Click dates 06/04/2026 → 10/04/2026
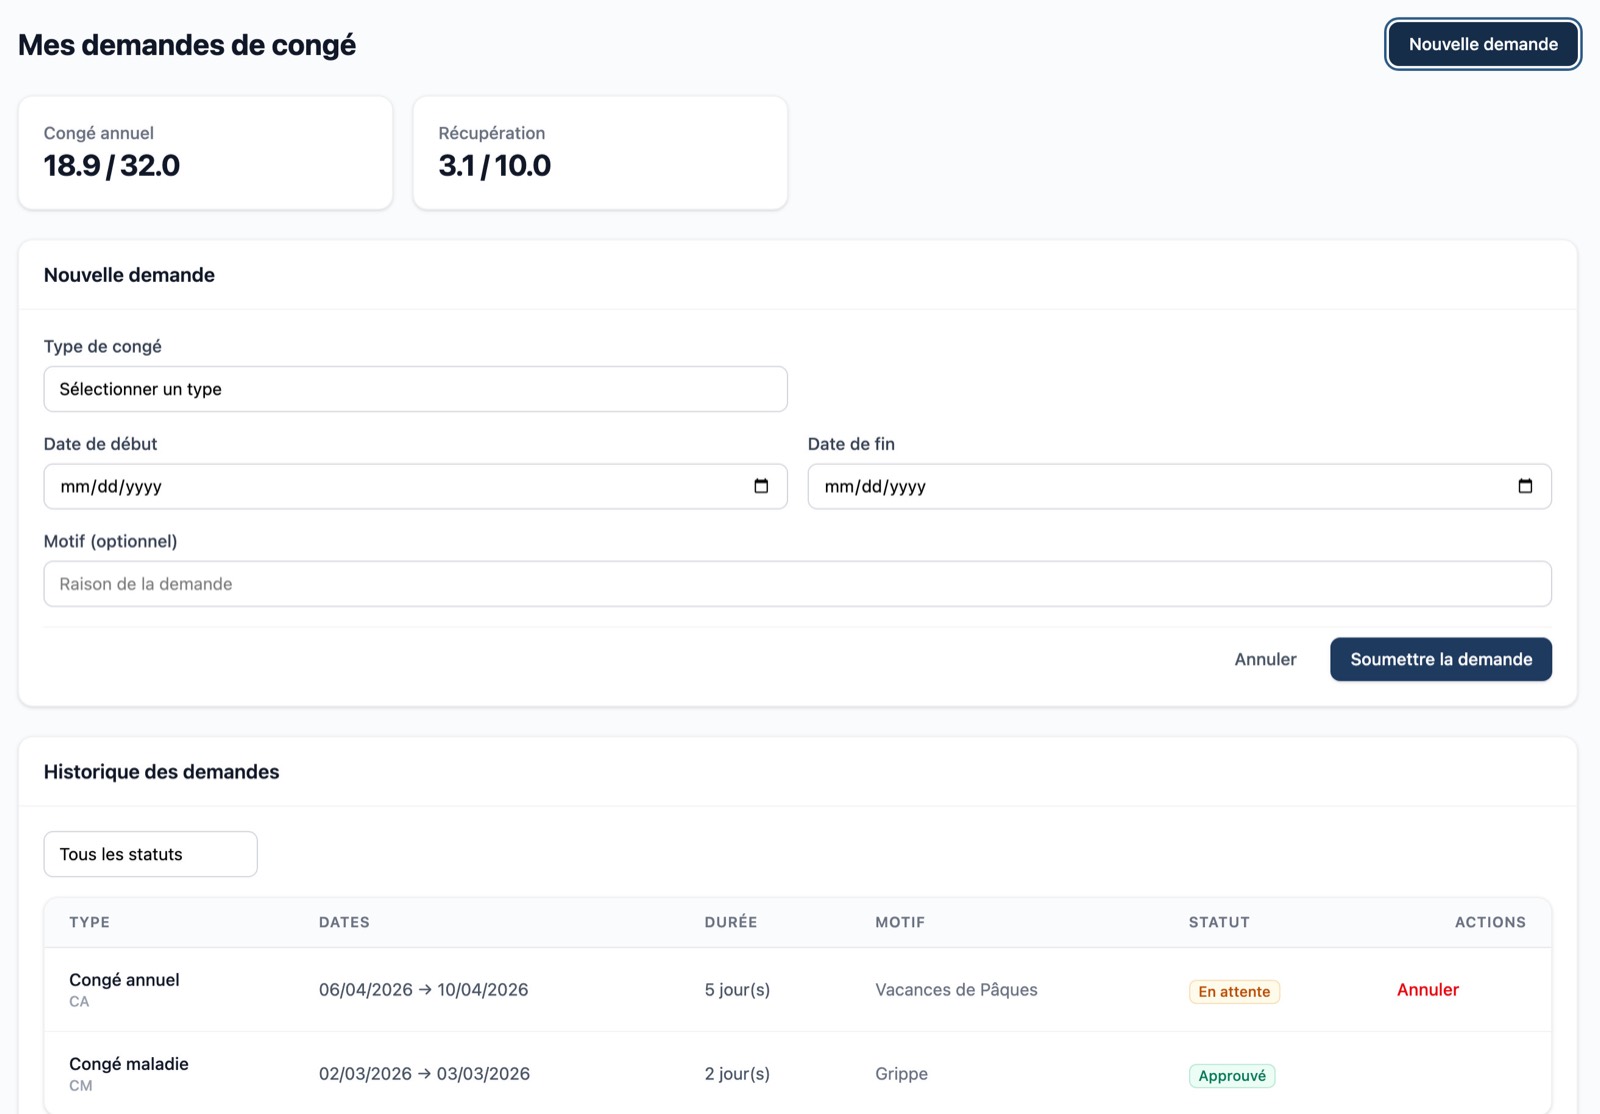 423,989
